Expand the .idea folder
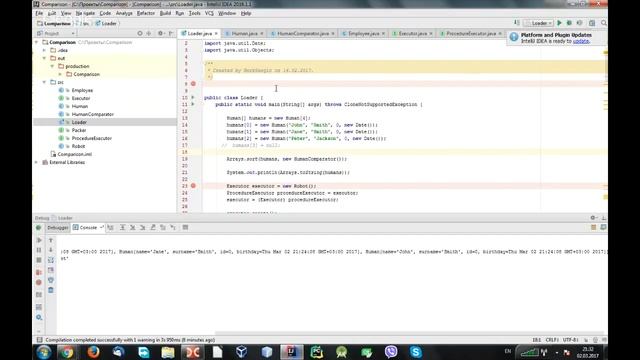The height and width of the screenshot is (360, 640). click(x=44, y=50)
